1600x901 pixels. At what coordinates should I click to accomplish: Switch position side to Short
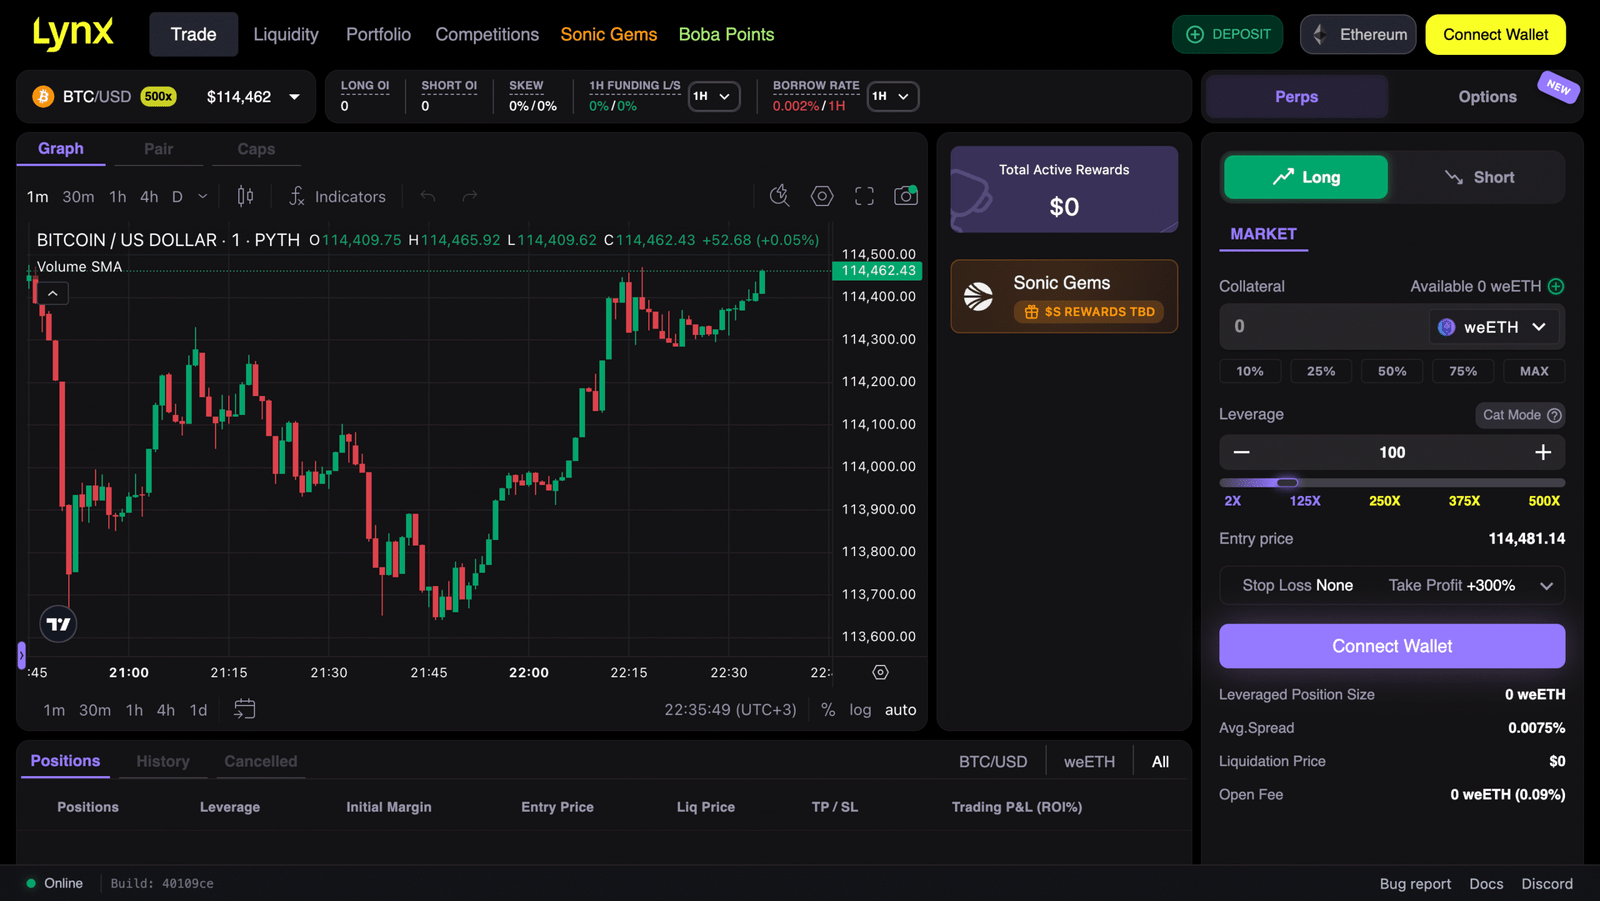1479,177
